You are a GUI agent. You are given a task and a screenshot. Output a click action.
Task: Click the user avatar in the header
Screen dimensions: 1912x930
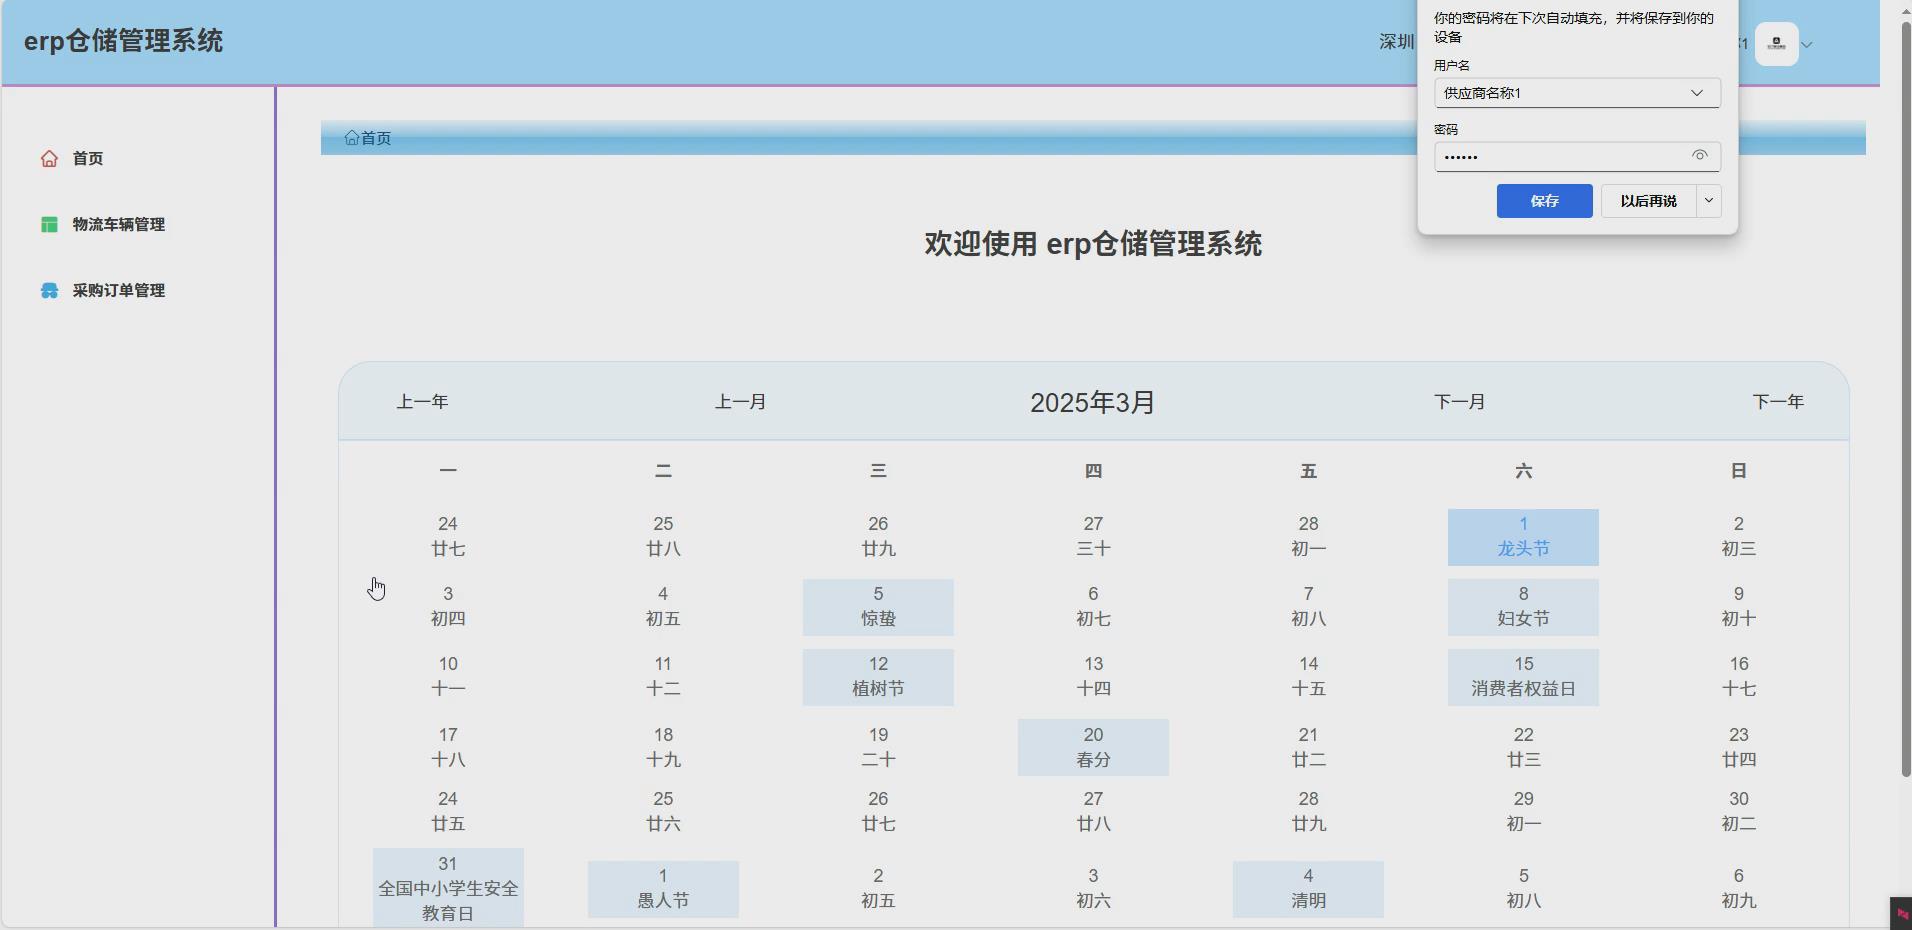pyautogui.click(x=1777, y=44)
